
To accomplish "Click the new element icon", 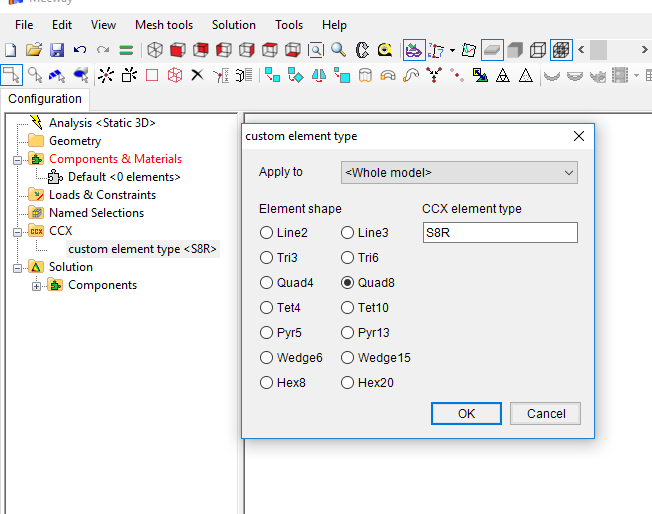I will 129,76.
